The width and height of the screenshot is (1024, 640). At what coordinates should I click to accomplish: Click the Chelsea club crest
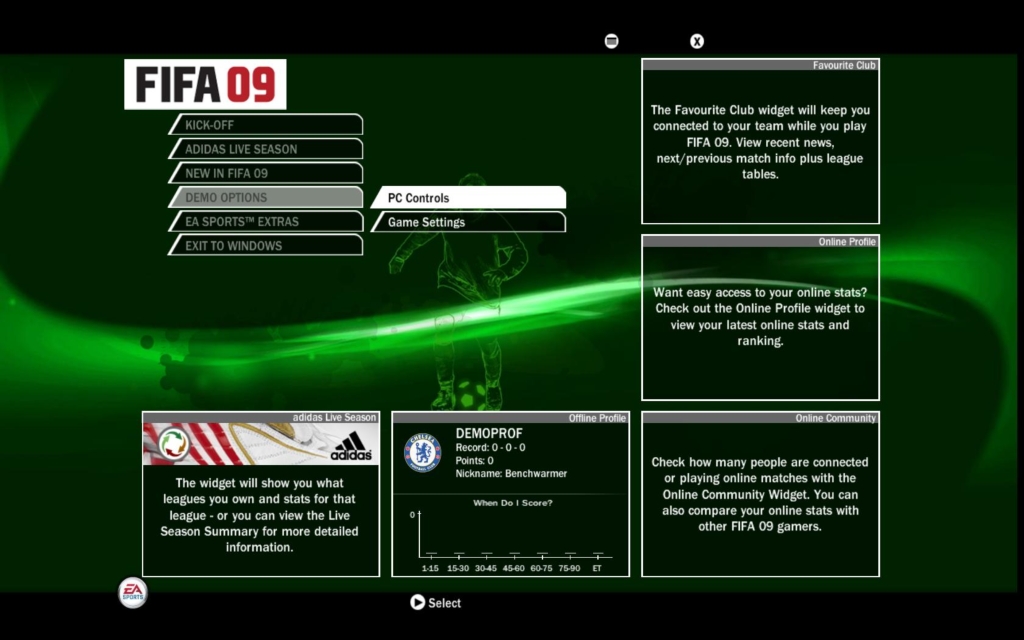point(423,453)
